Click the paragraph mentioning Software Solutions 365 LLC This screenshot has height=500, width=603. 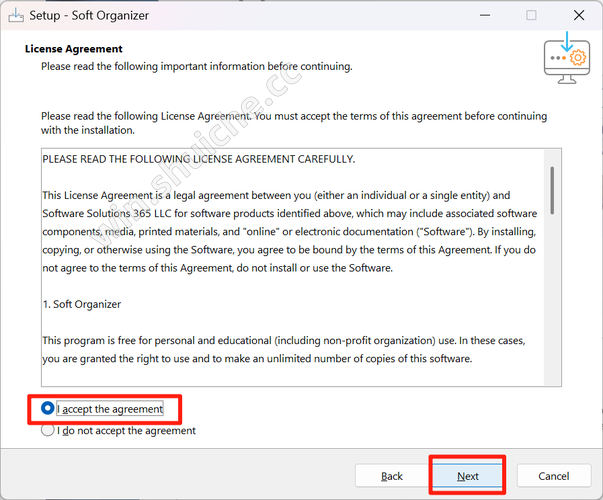point(290,231)
